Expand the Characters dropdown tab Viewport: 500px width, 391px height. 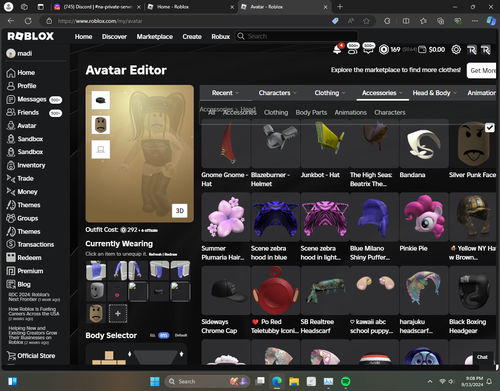(x=277, y=93)
